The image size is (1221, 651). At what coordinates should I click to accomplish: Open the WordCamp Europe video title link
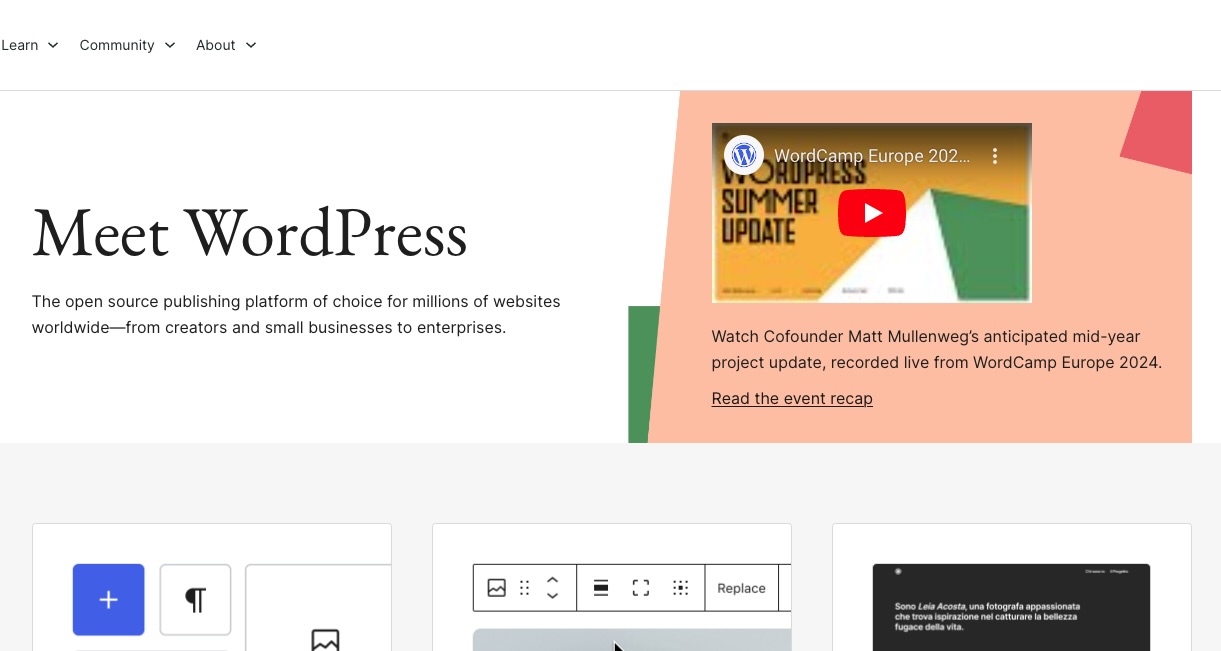pyautogui.click(x=872, y=156)
